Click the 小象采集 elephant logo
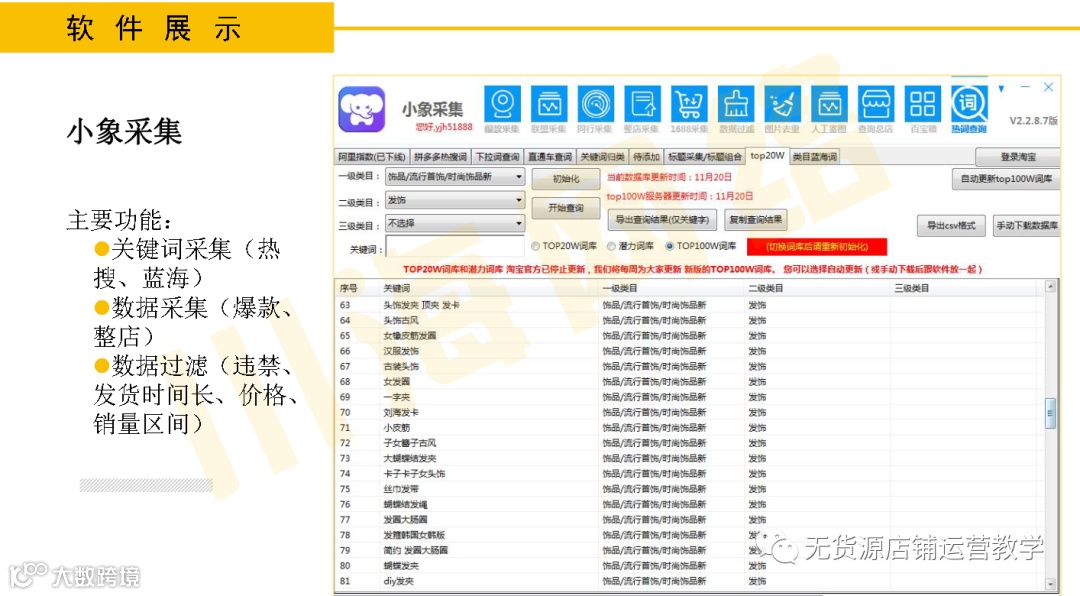Screen dimensions: 1080x596 pos(362,110)
